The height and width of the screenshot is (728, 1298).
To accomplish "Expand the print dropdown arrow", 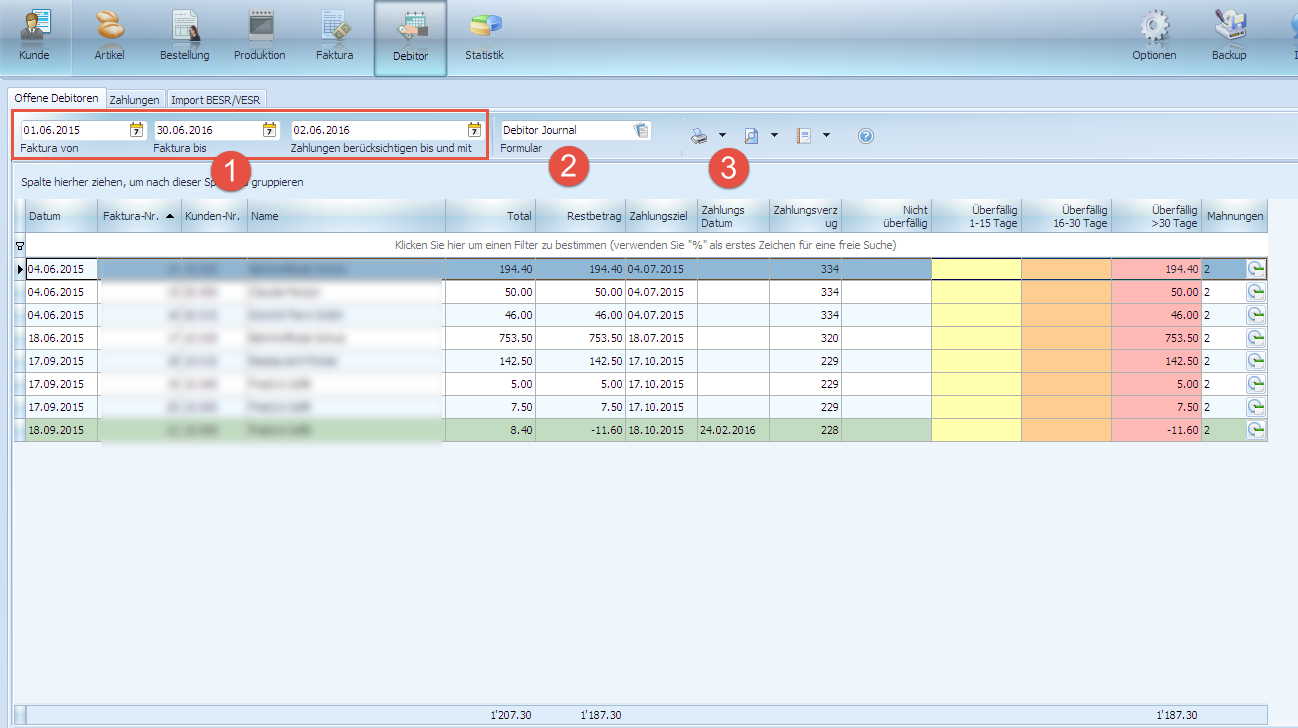I will (x=722, y=136).
